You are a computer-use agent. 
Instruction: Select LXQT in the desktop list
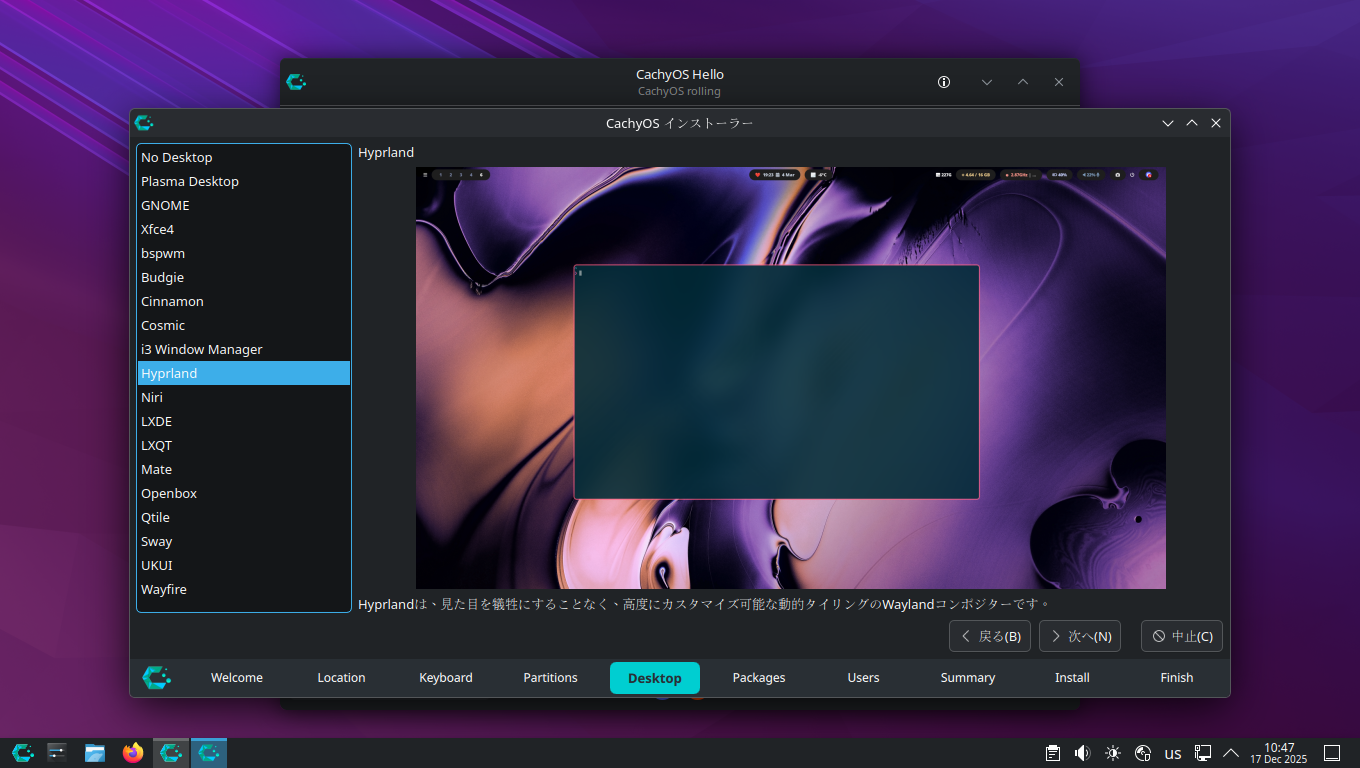[244, 445]
